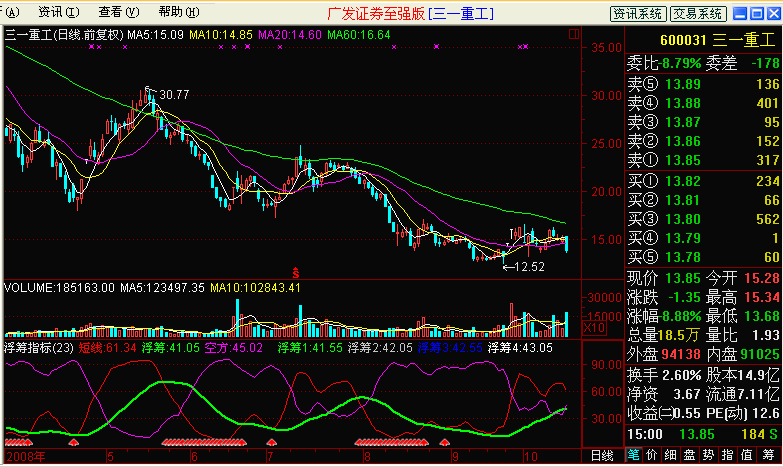Click the 买② price 13.81
This screenshot has width=783, height=467.
(683, 200)
